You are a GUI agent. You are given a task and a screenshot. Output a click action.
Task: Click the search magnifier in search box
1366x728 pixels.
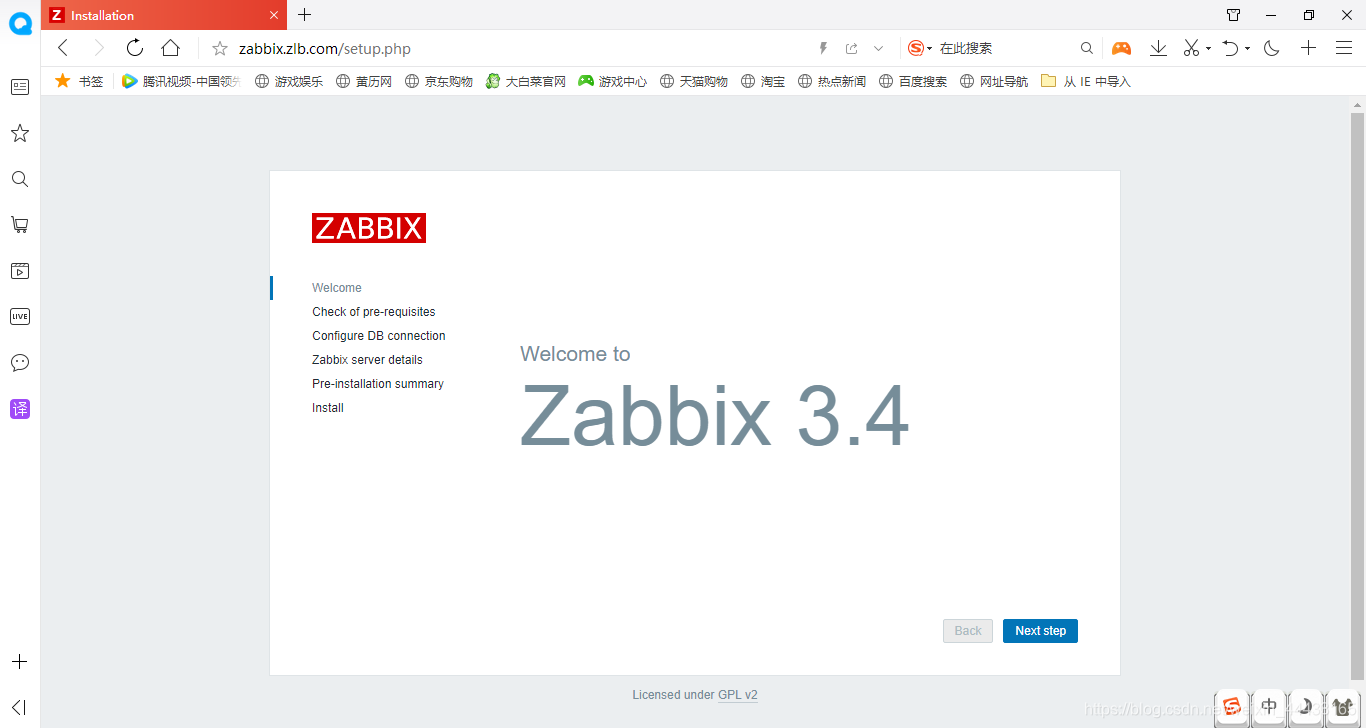1087,48
